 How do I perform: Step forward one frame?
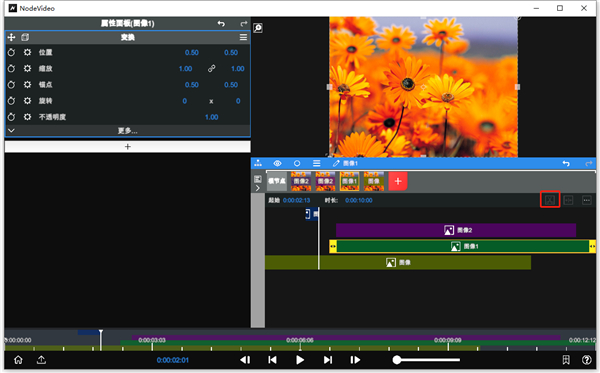tap(355, 360)
